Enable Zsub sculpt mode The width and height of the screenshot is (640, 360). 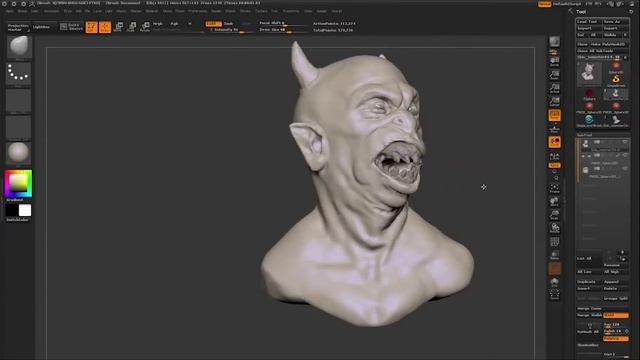pos(229,24)
